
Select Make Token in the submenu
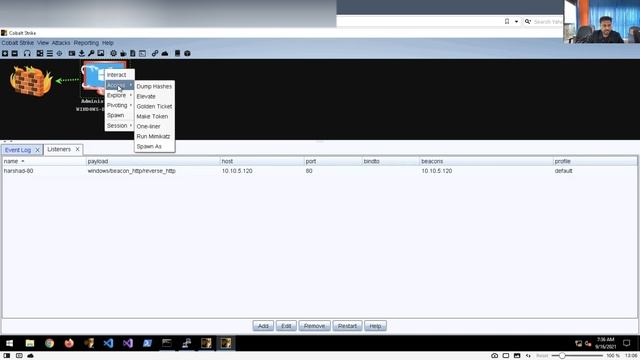coord(154,116)
